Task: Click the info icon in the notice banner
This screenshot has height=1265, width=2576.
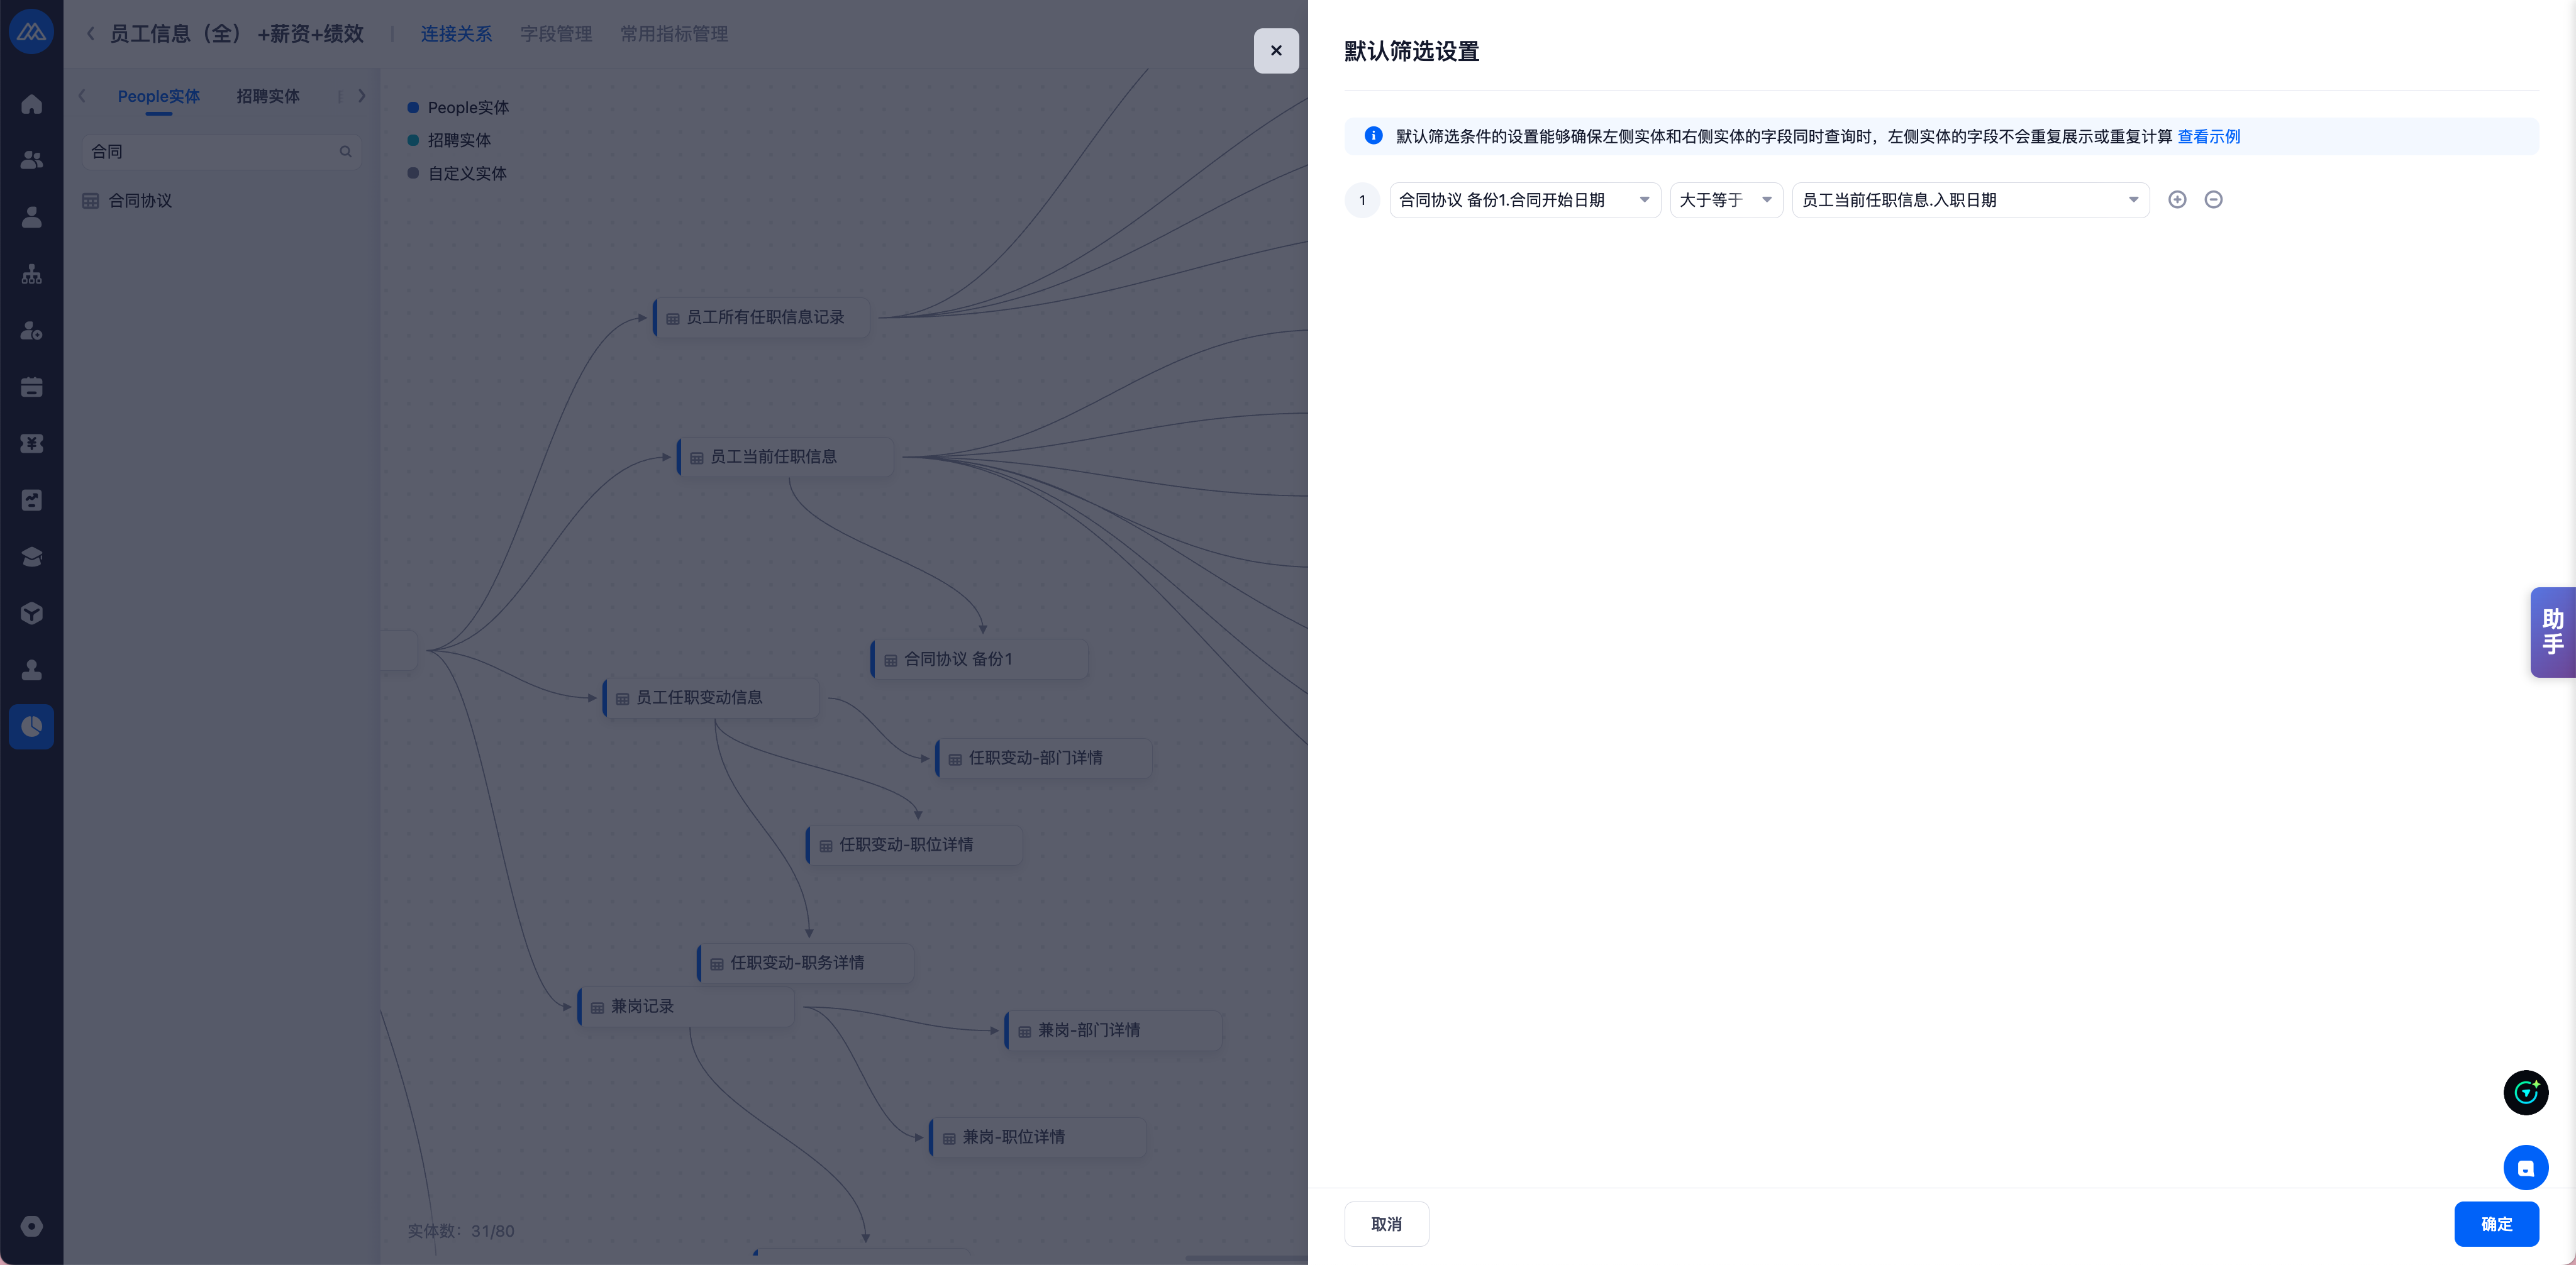Action: [1374, 136]
